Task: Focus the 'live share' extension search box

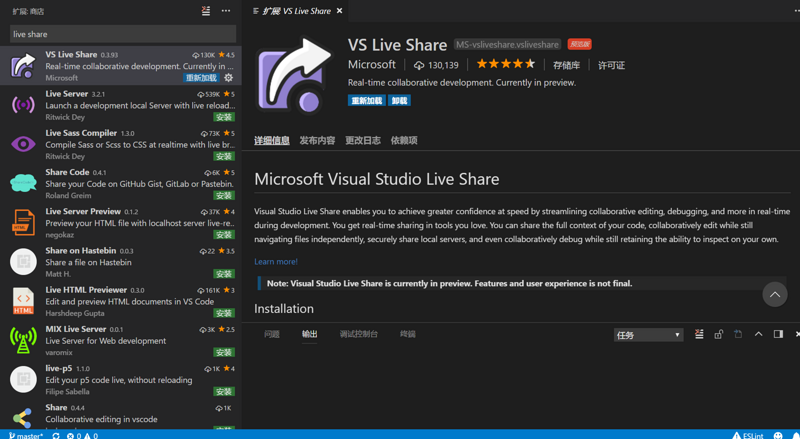Action: [x=123, y=34]
